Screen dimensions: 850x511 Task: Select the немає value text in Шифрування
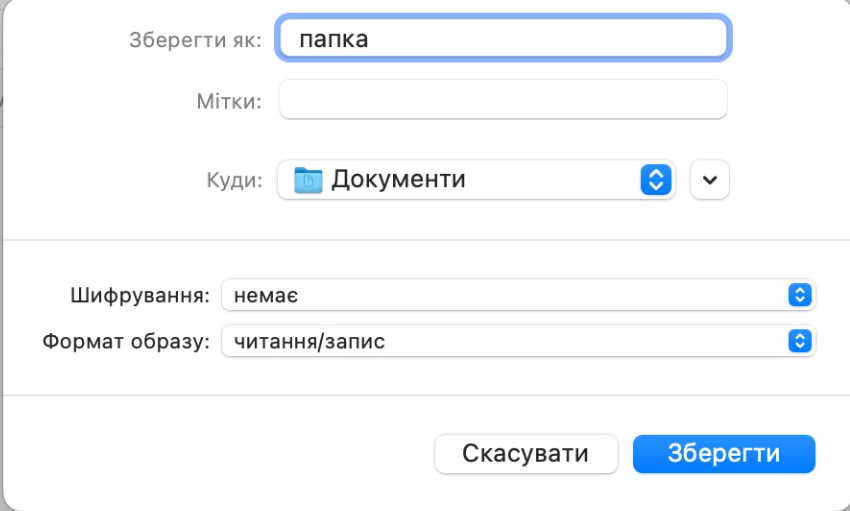pyautogui.click(x=266, y=296)
